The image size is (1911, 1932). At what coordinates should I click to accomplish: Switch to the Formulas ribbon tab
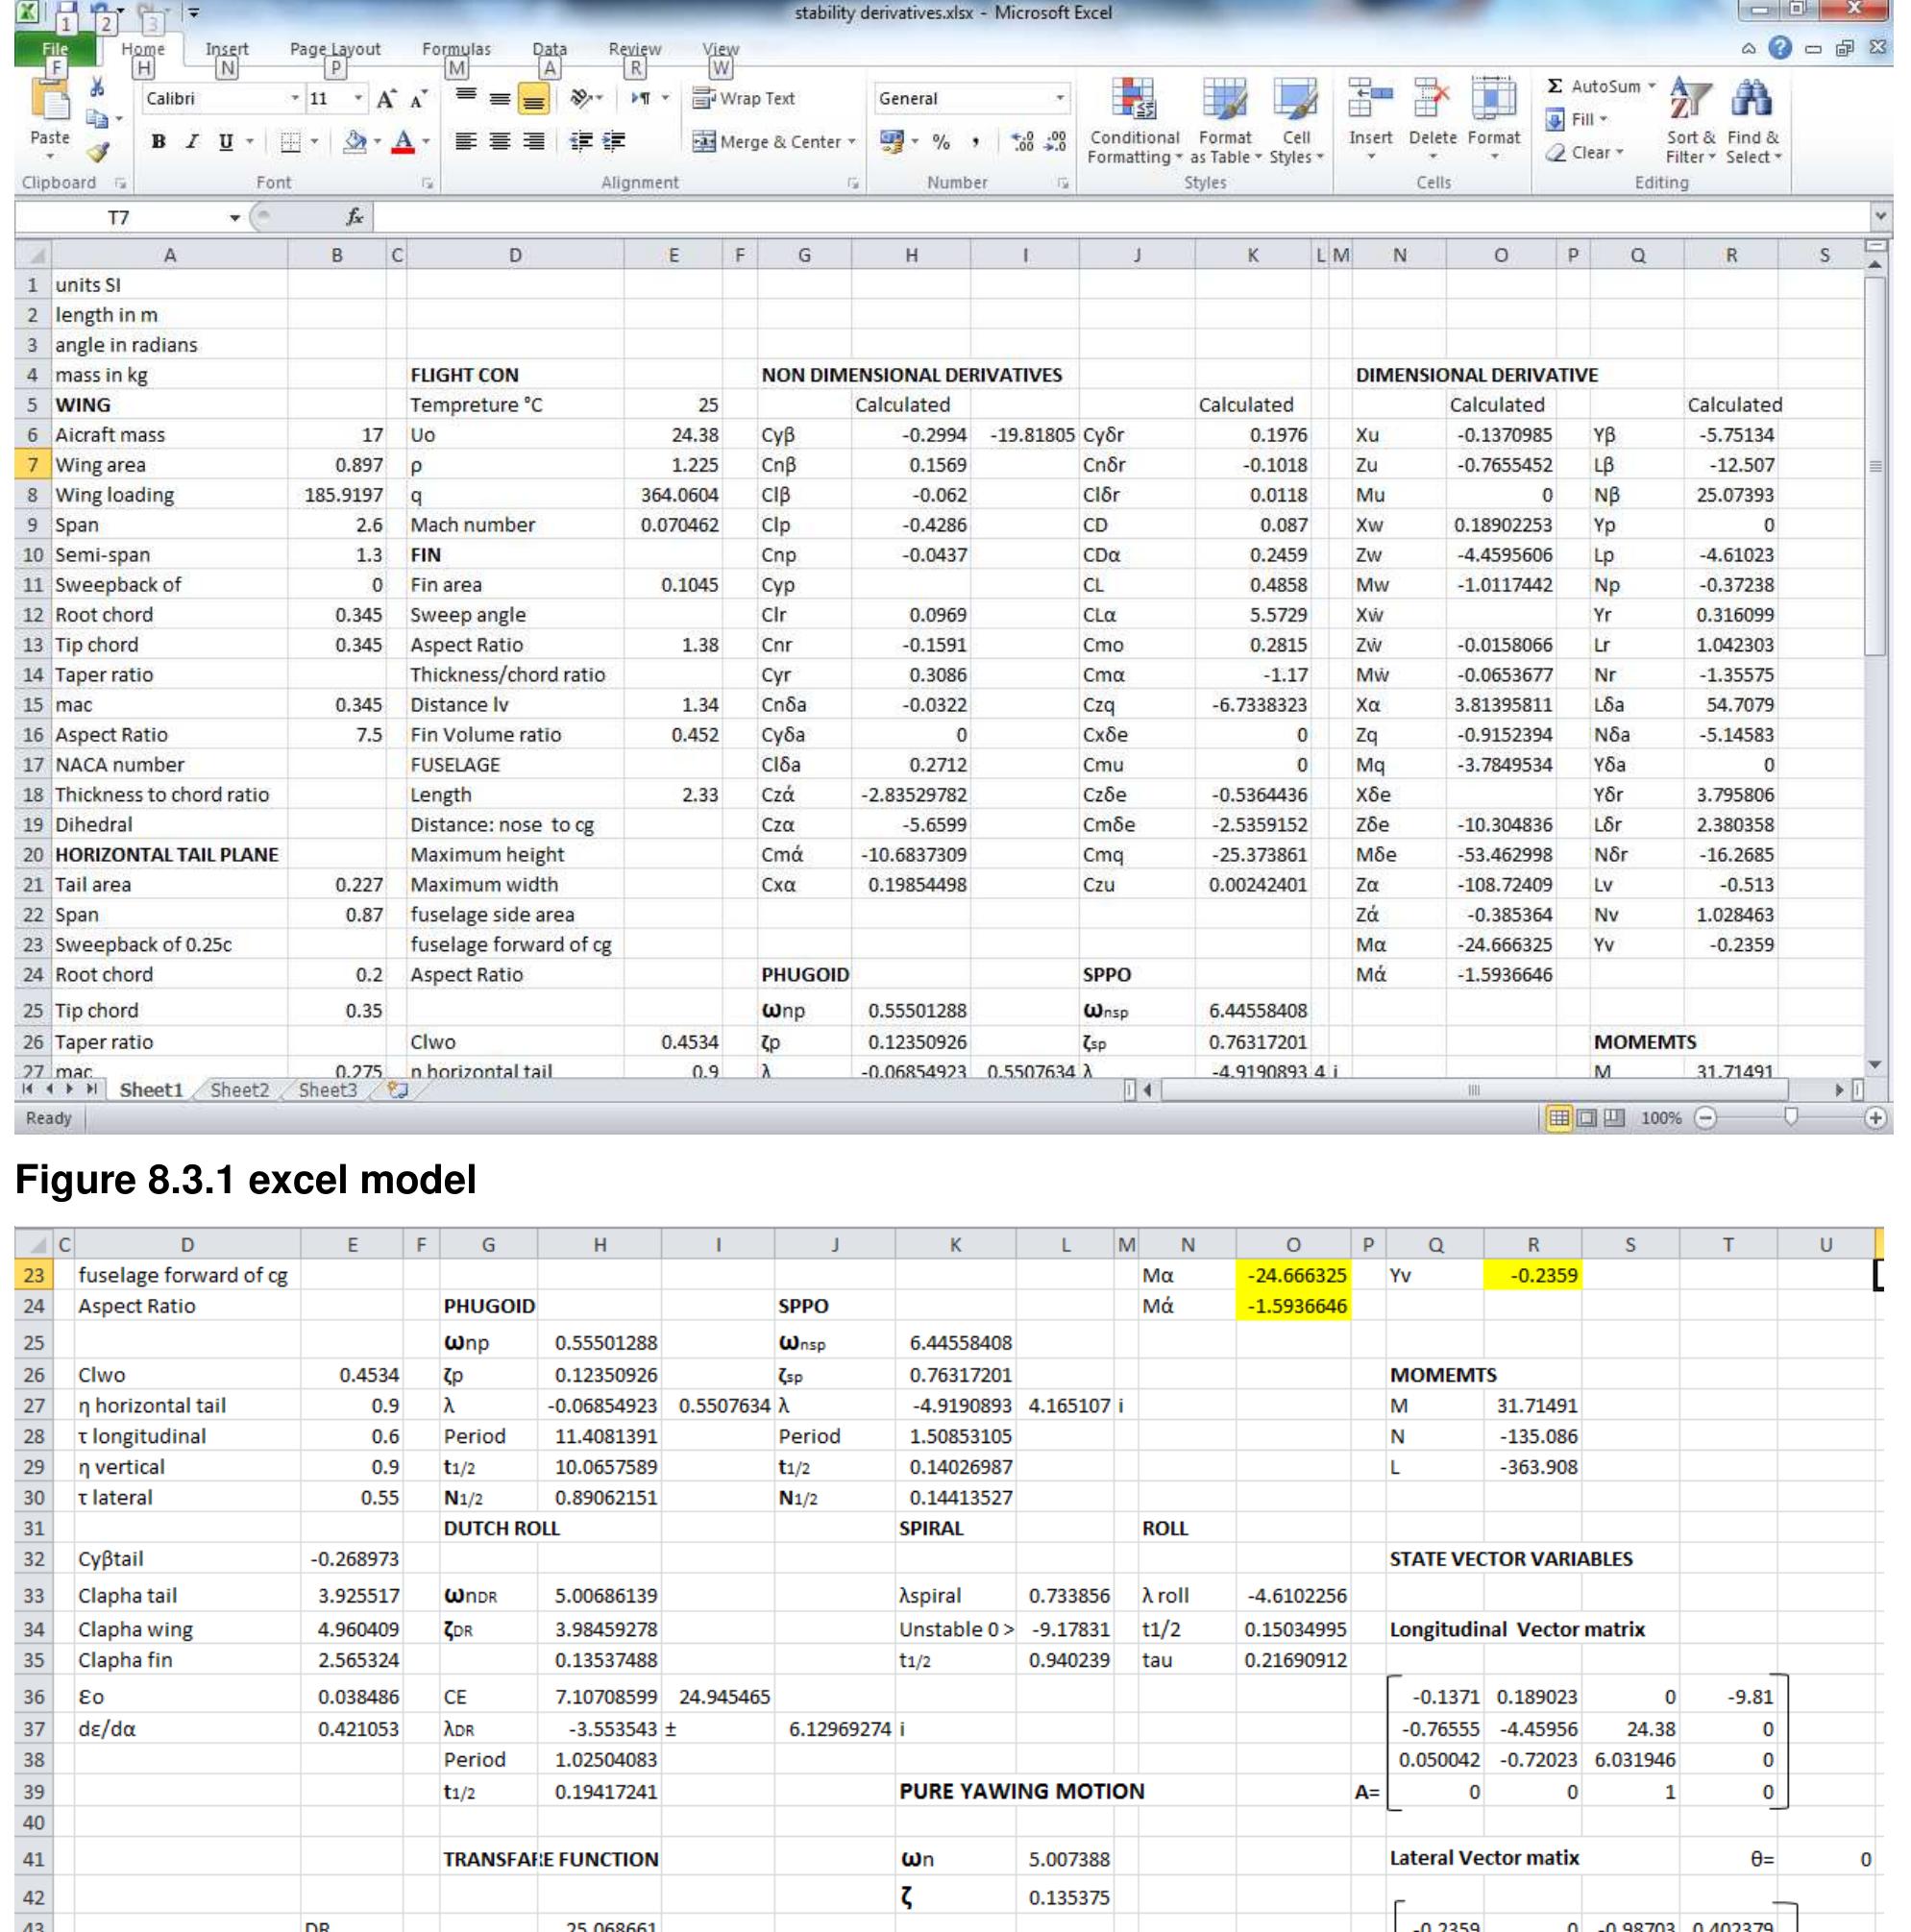456,49
